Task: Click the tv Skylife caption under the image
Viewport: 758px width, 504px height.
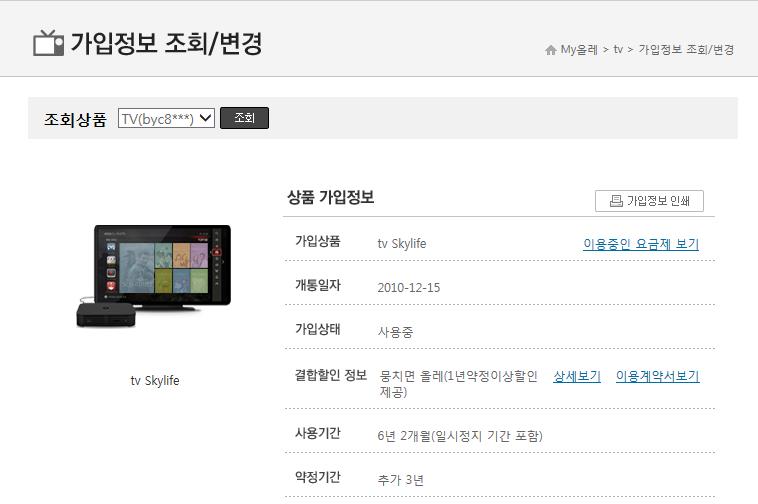Action: (x=154, y=380)
